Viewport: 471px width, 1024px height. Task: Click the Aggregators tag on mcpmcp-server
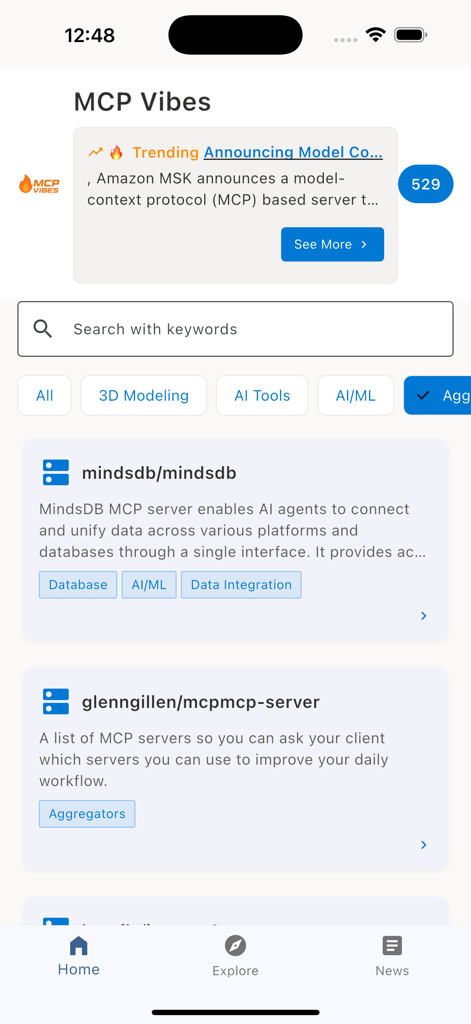(x=87, y=814)
